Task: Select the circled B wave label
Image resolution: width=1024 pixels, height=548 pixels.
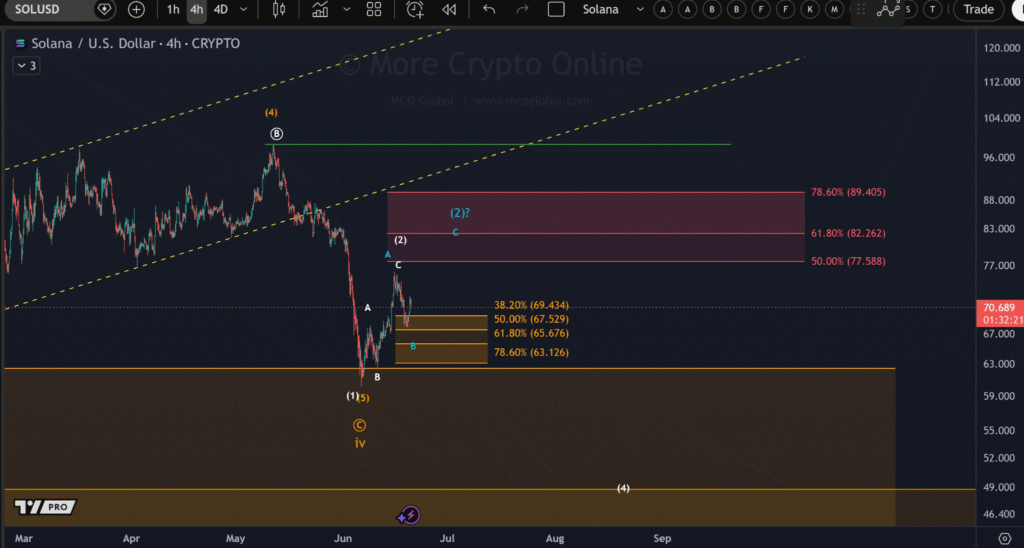Action: [276, 134]
